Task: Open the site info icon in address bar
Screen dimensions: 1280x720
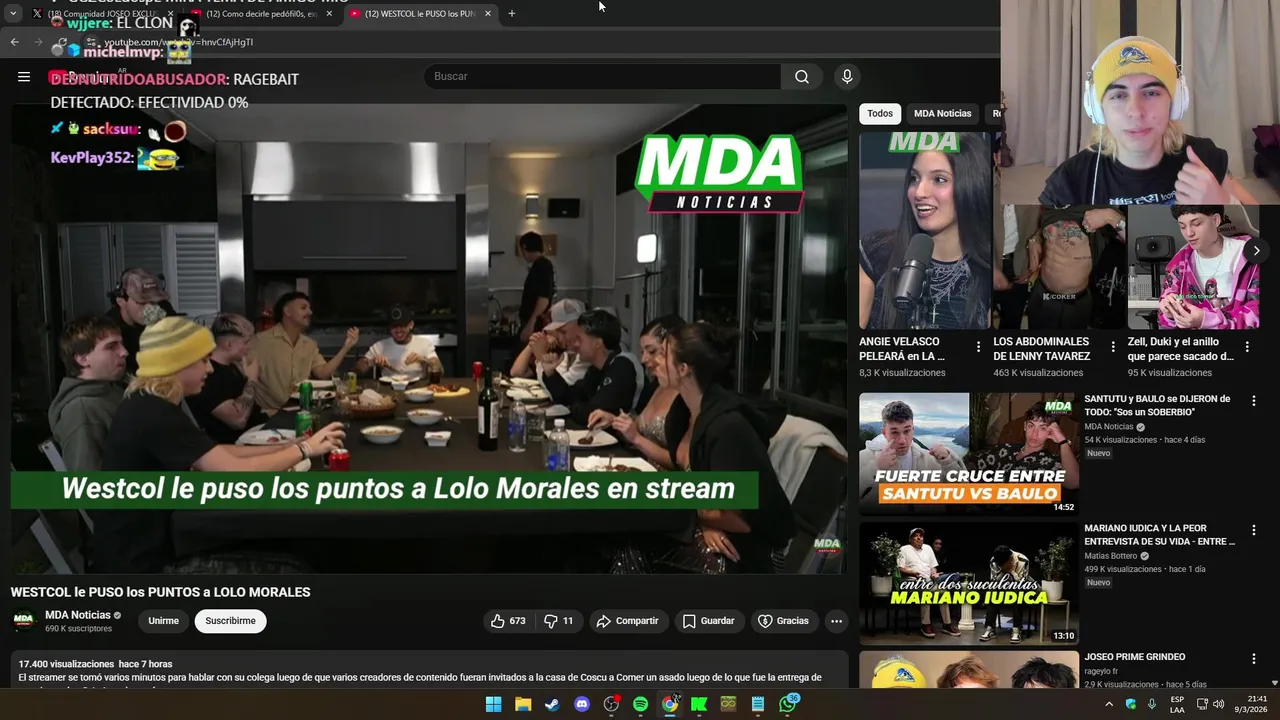Action: (90, 42)
